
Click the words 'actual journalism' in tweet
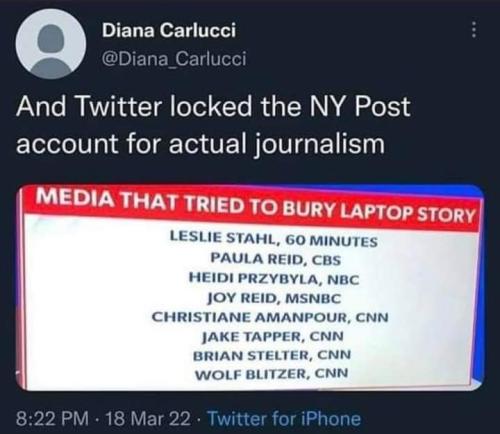pyautogui.click(x=277, y=144)
